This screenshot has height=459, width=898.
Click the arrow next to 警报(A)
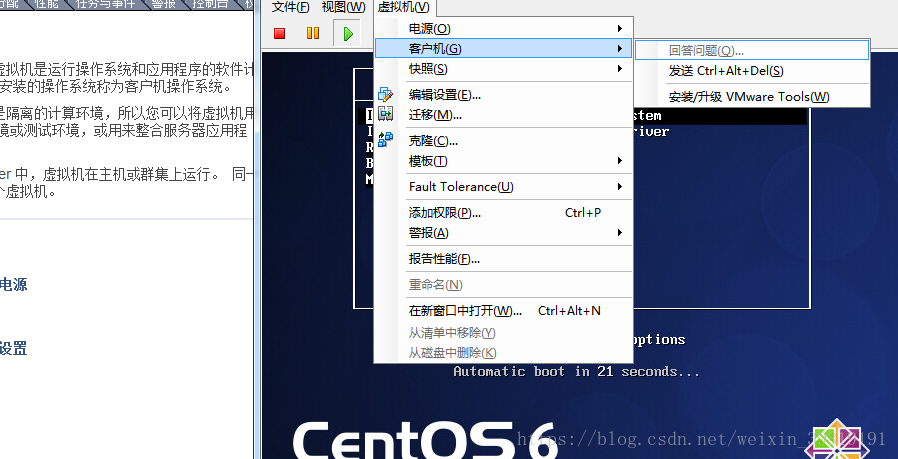[620, 233]
